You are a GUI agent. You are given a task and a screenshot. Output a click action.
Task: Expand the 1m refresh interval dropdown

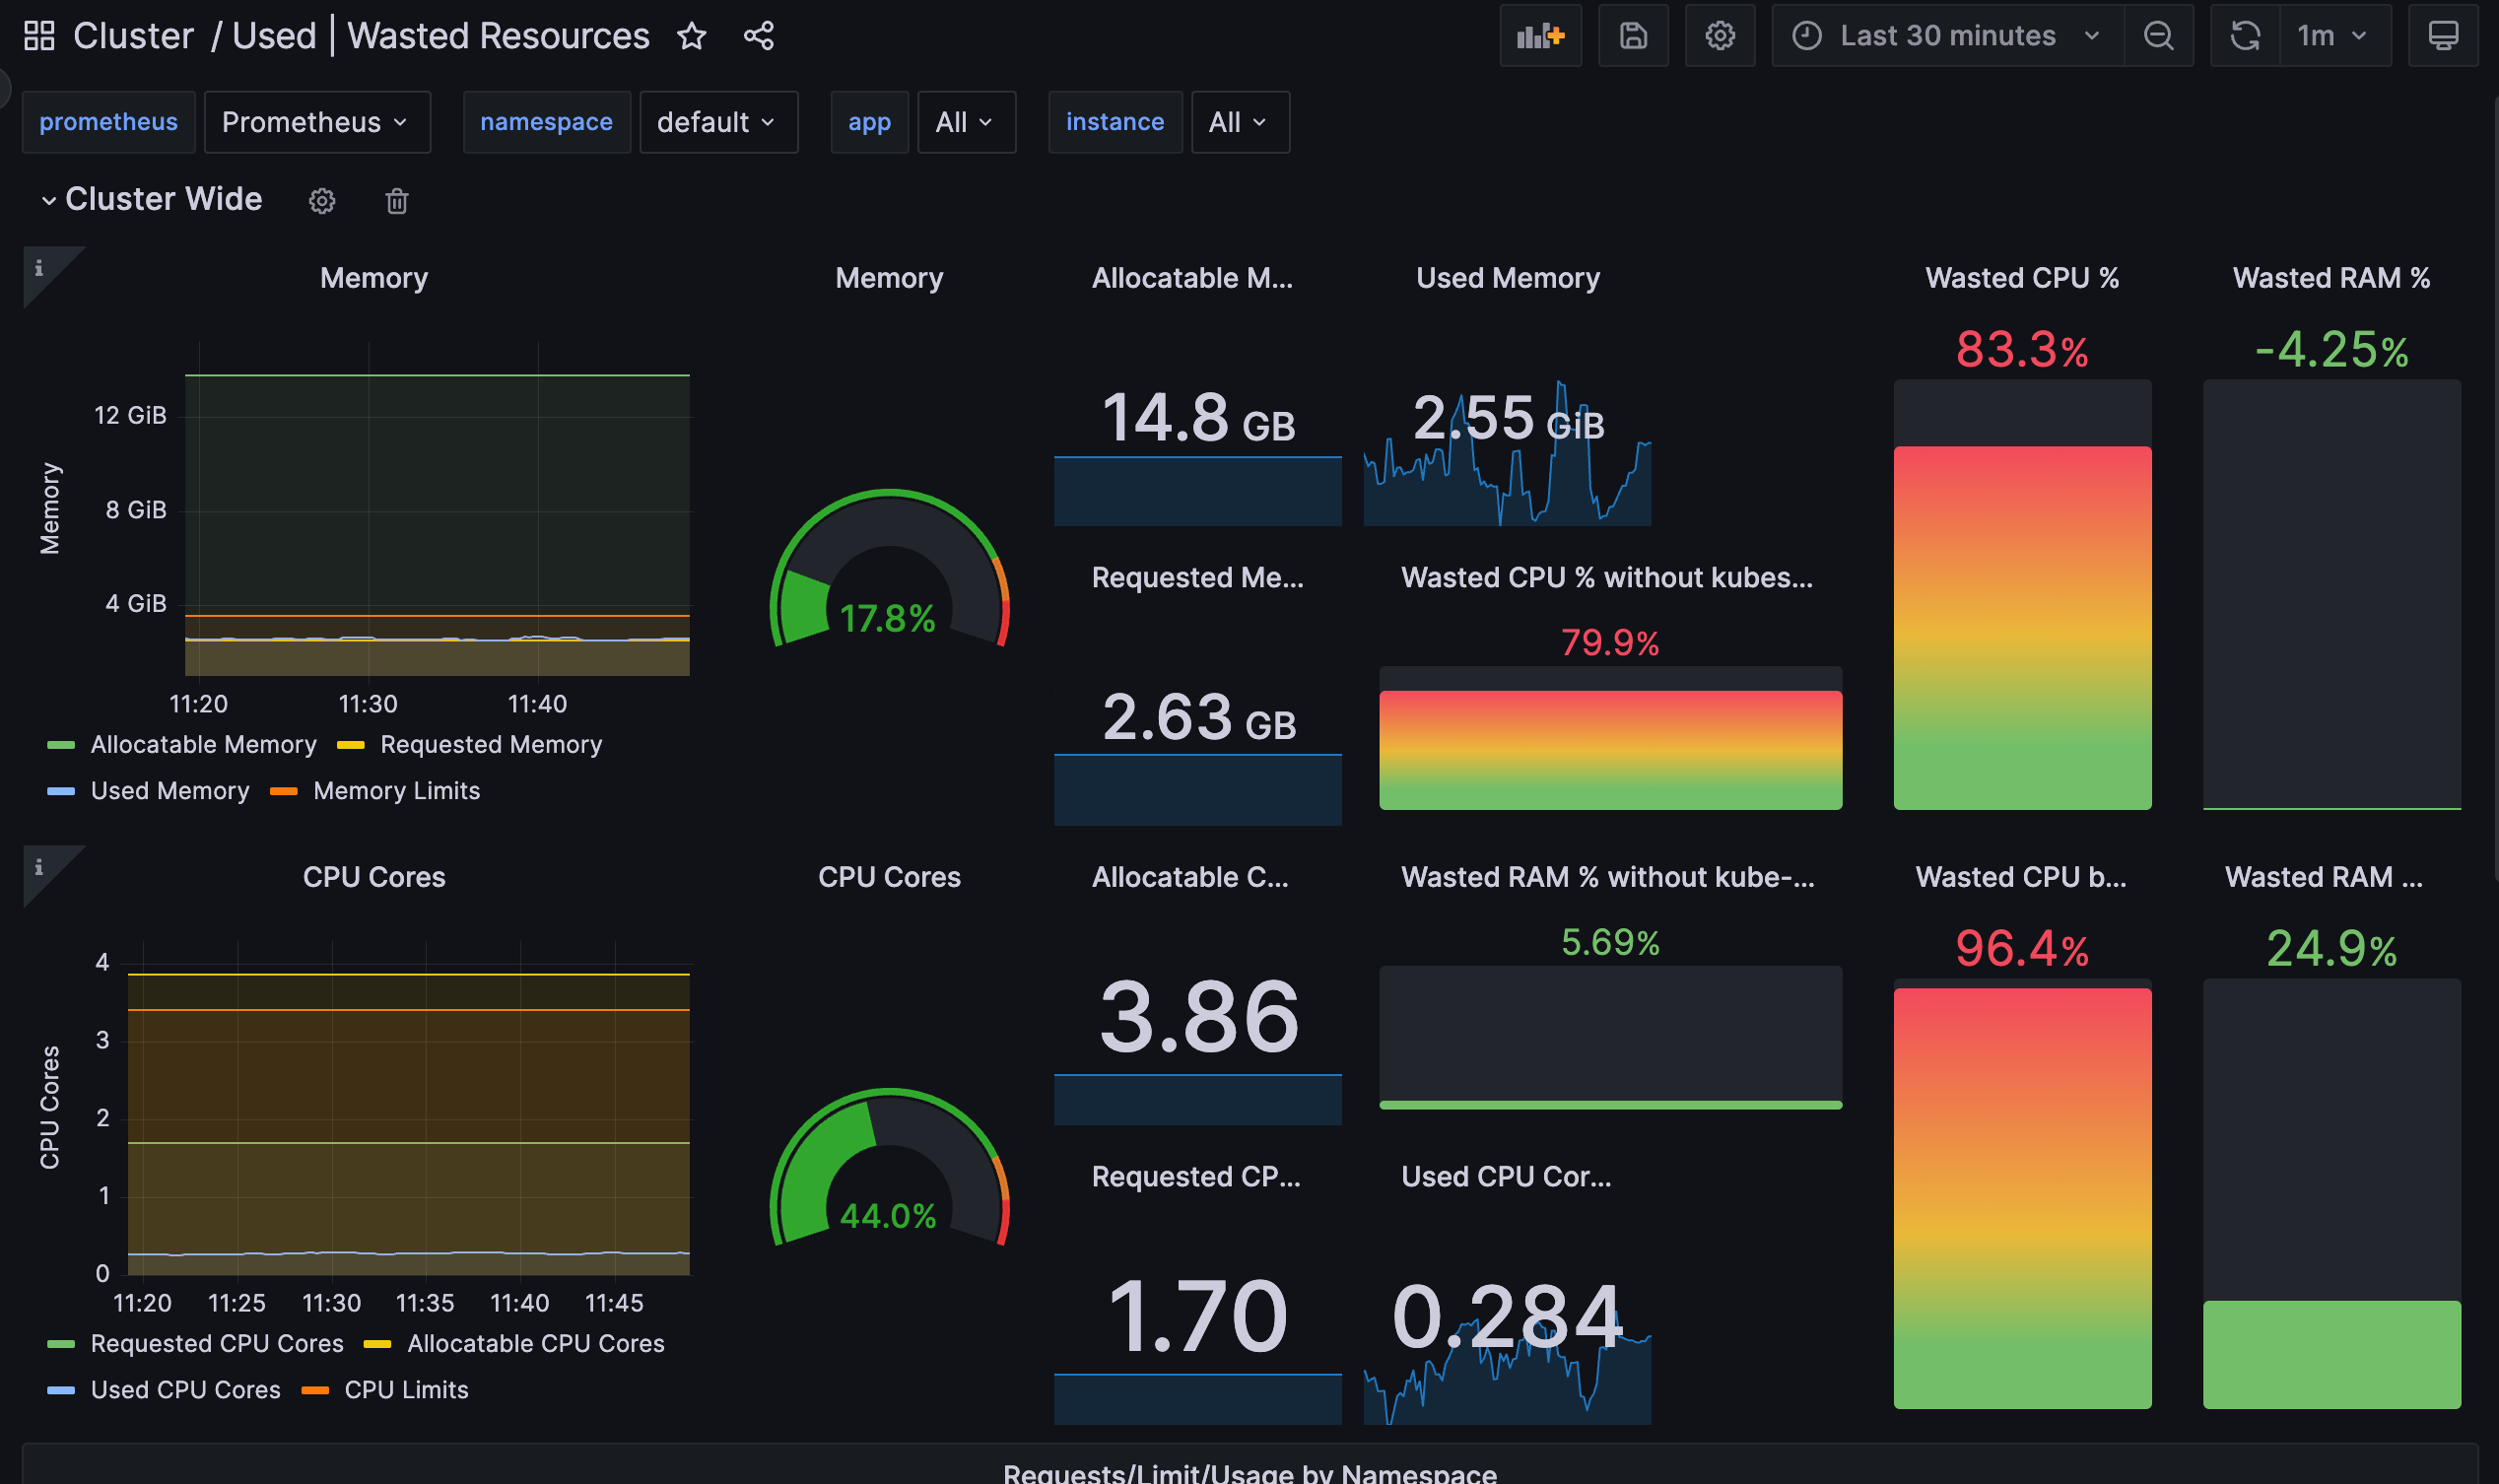2333,36
